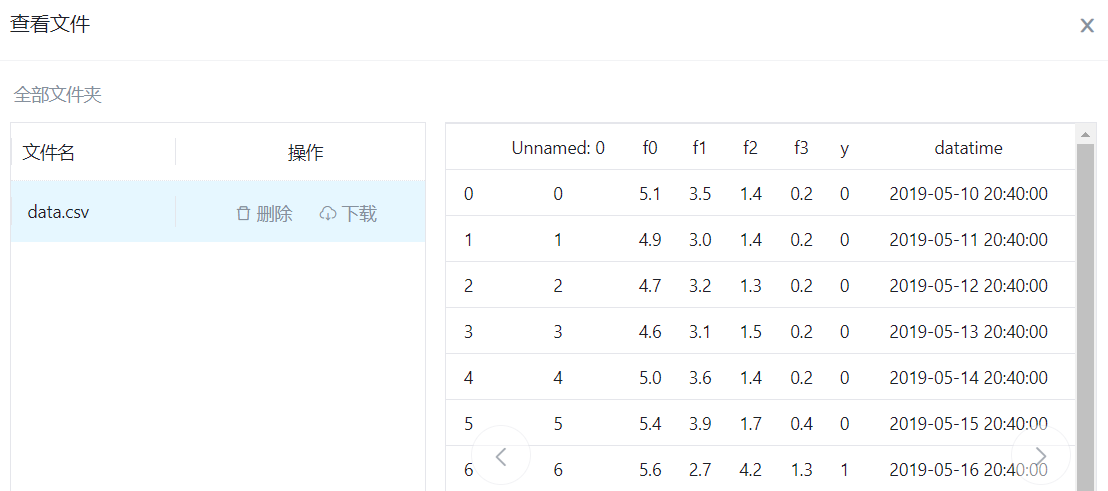Click the scrollbar up arrow
This screenshot has height=491, width=1108.
1085,133
